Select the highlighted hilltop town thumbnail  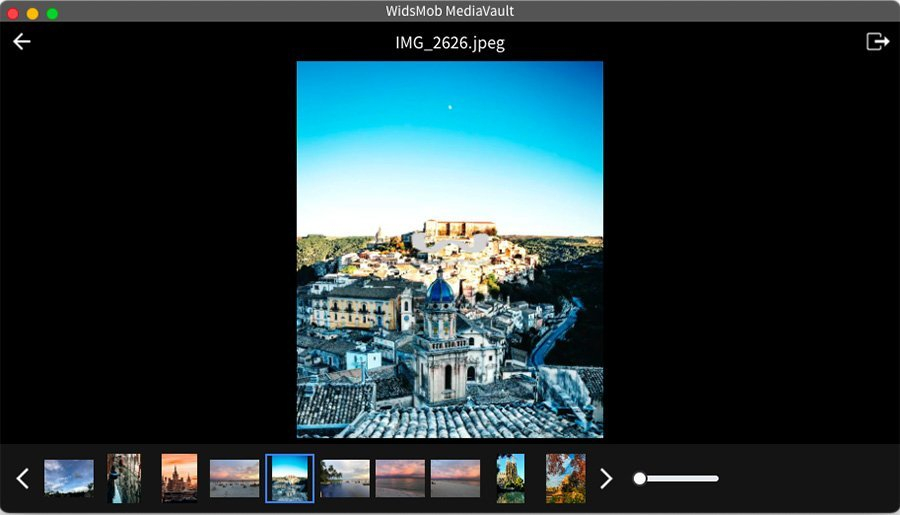point(290,478)
